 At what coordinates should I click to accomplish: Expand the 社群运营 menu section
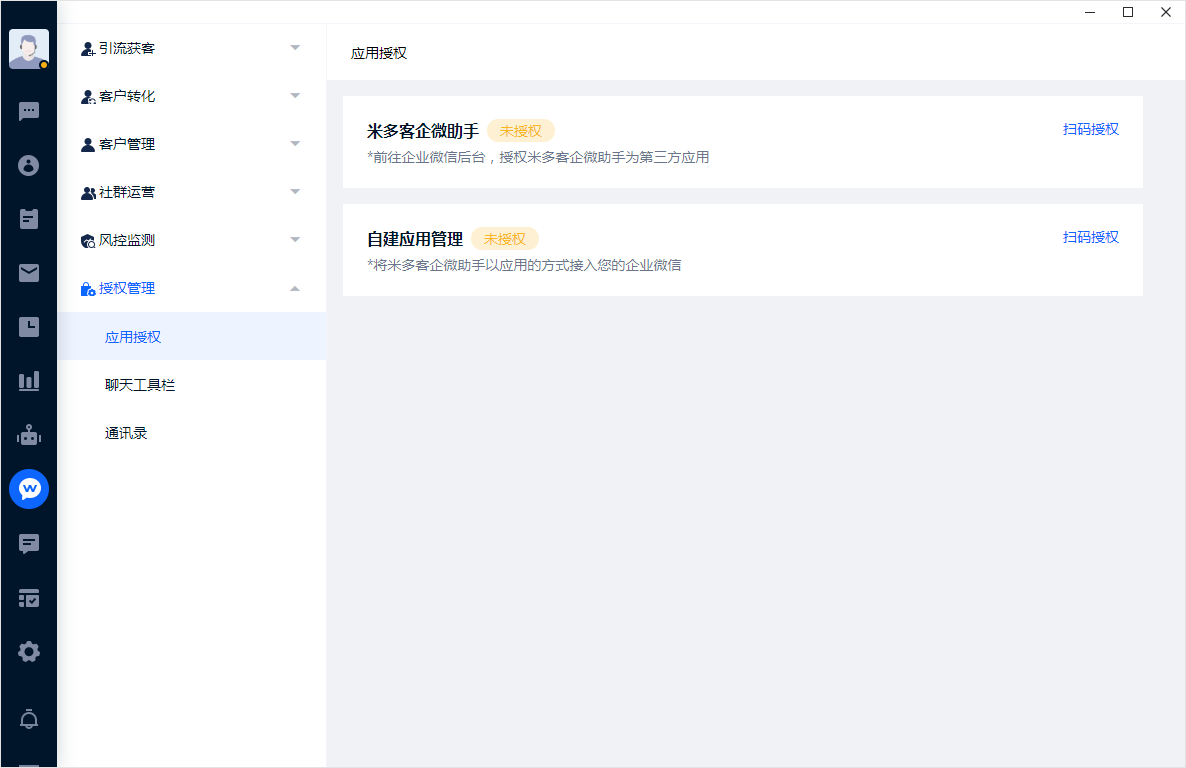pos(190,192)
